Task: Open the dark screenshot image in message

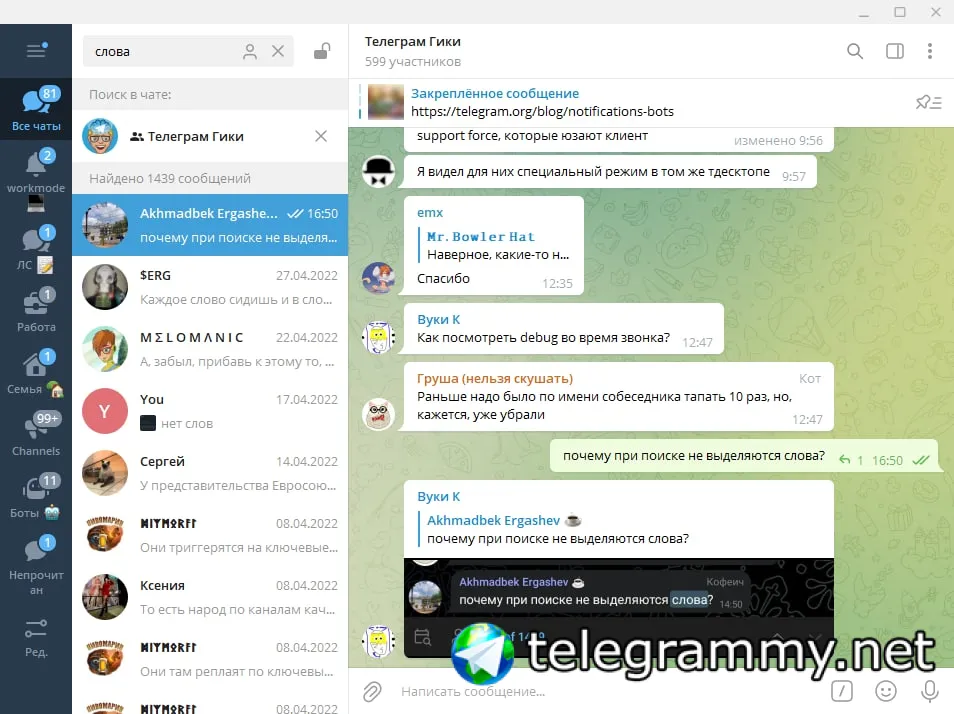Action: (x=619, y=608)
